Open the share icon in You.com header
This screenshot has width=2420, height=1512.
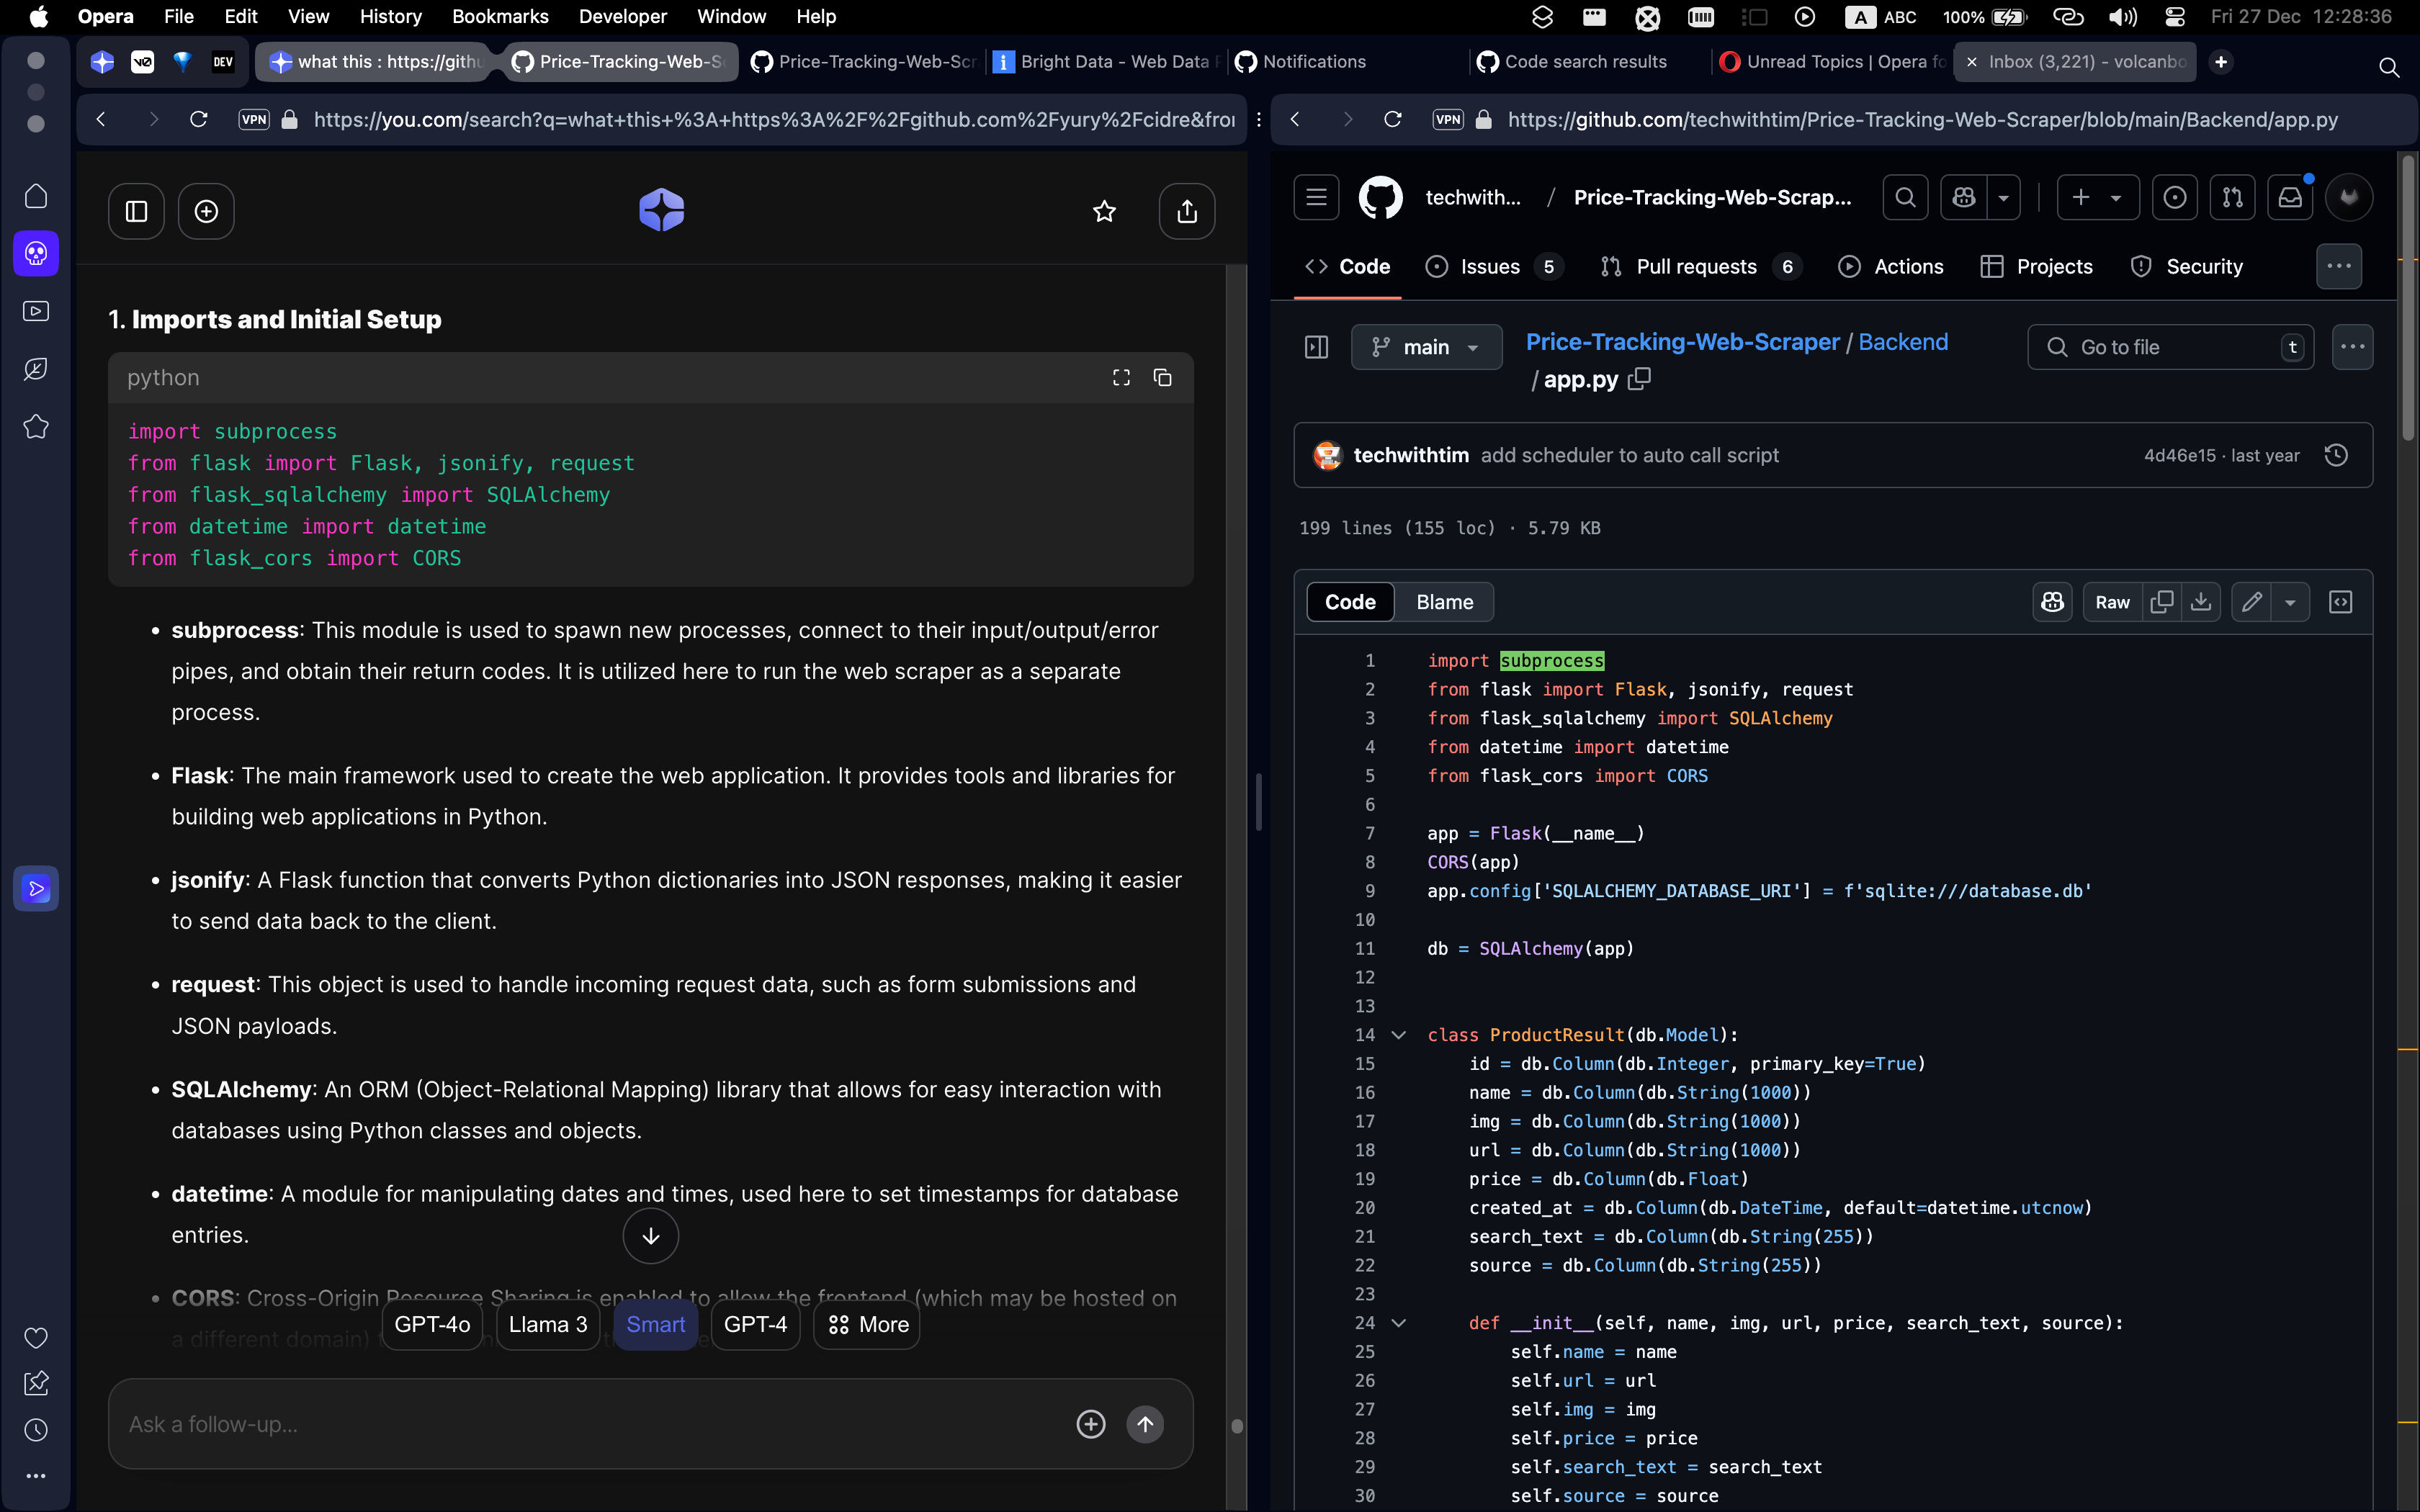click(x=1187, y=211)
